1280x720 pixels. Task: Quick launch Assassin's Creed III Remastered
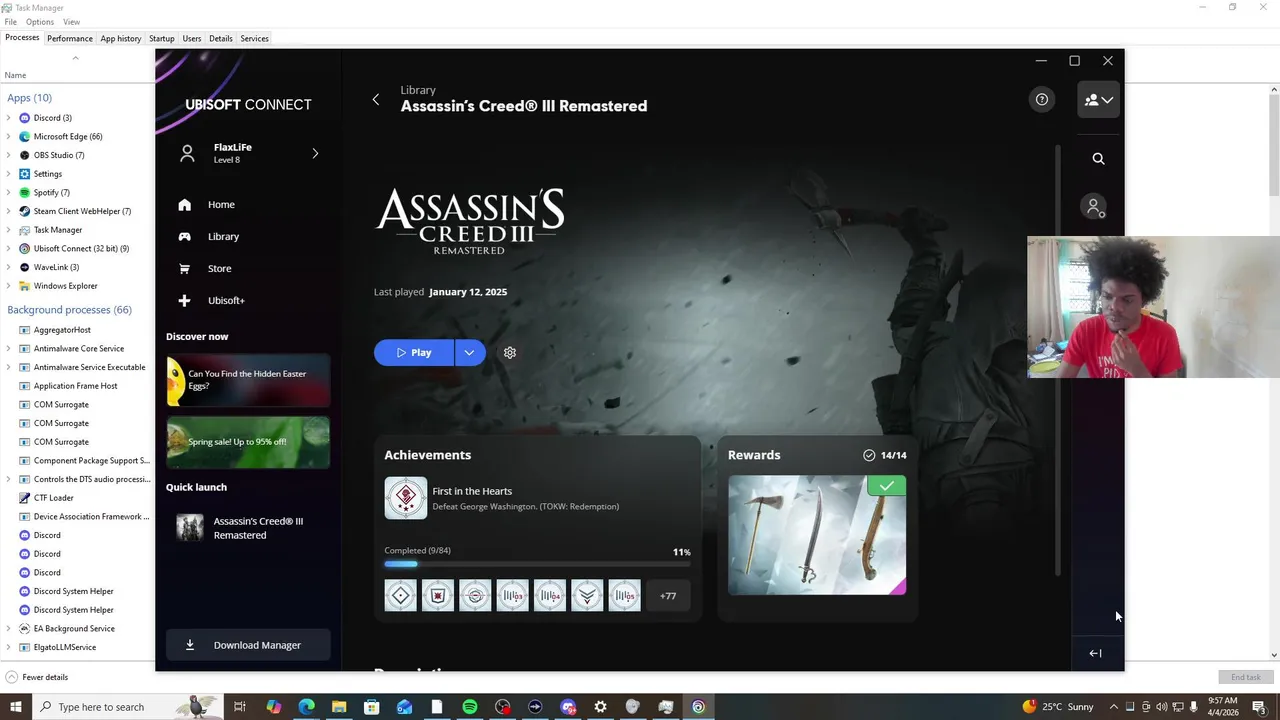(x=248, y=528)
